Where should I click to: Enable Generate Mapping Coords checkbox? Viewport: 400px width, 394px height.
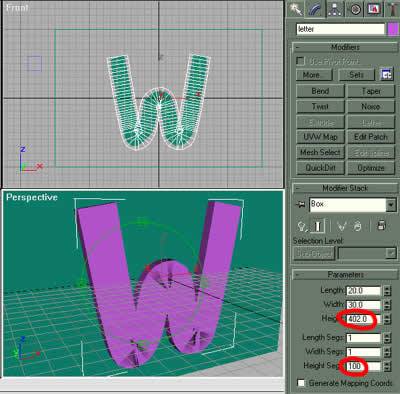click(x=301, y=383)
